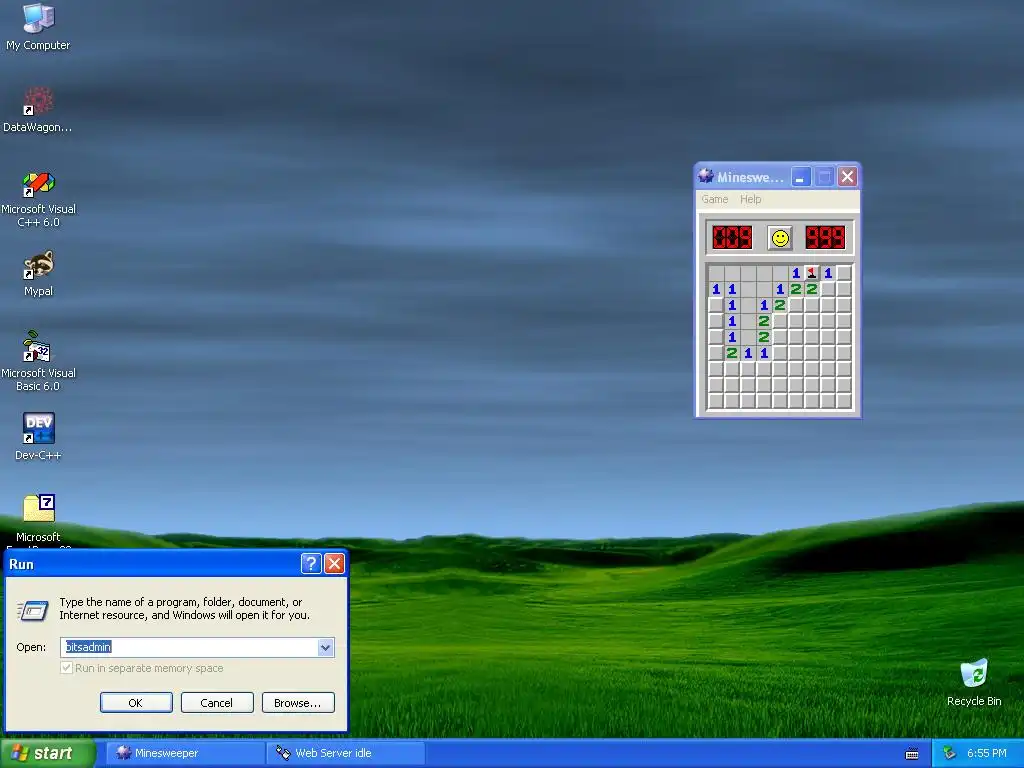Select the Dev-C++ desktop shortcut
The image size is (1024, 768).
(38, 436)
